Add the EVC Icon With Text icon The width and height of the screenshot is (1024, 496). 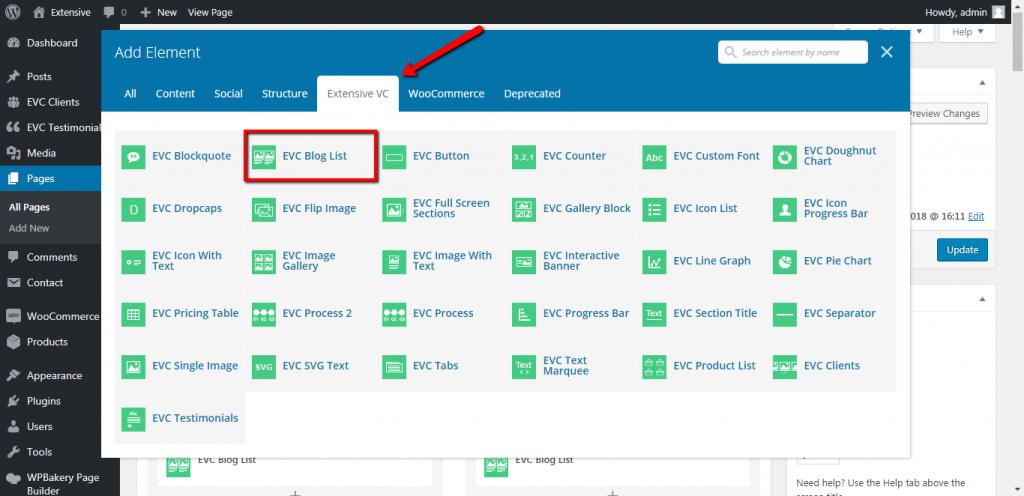[x=133, y=261]
